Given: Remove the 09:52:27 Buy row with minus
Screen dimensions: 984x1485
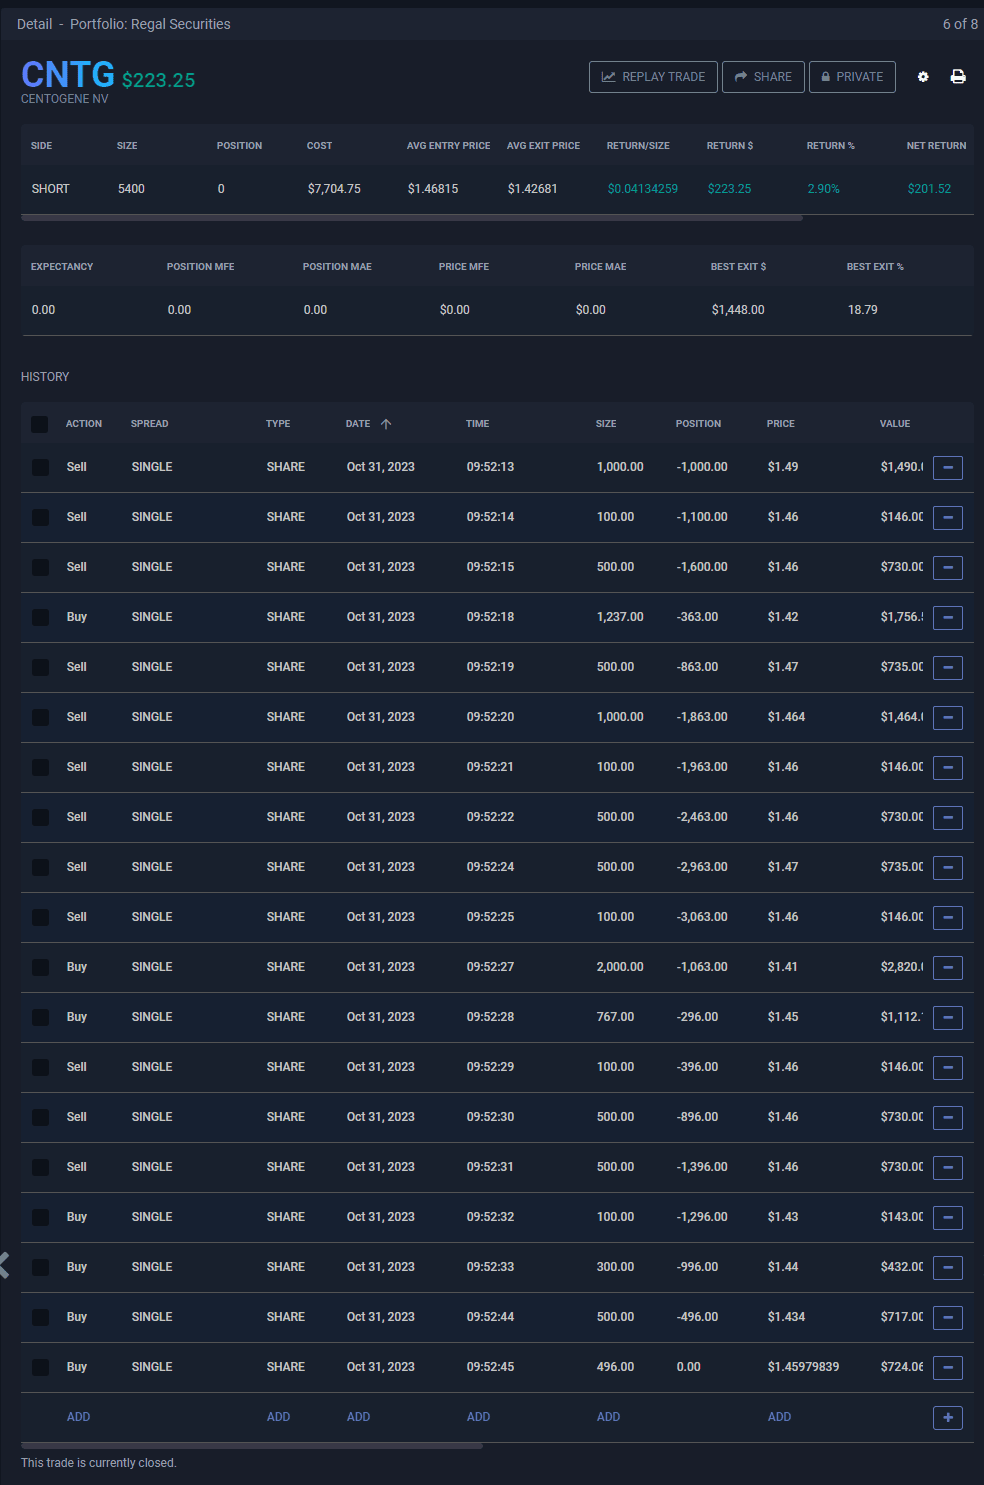Looking at the screenshot, I should 948,967.
